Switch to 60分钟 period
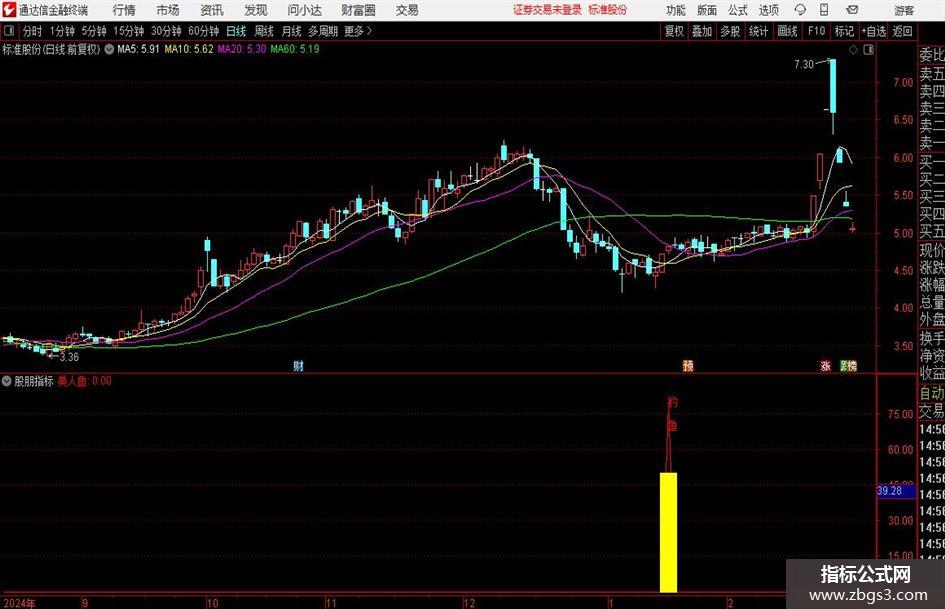Screen dimensions: 945x609 pos(204,31)
